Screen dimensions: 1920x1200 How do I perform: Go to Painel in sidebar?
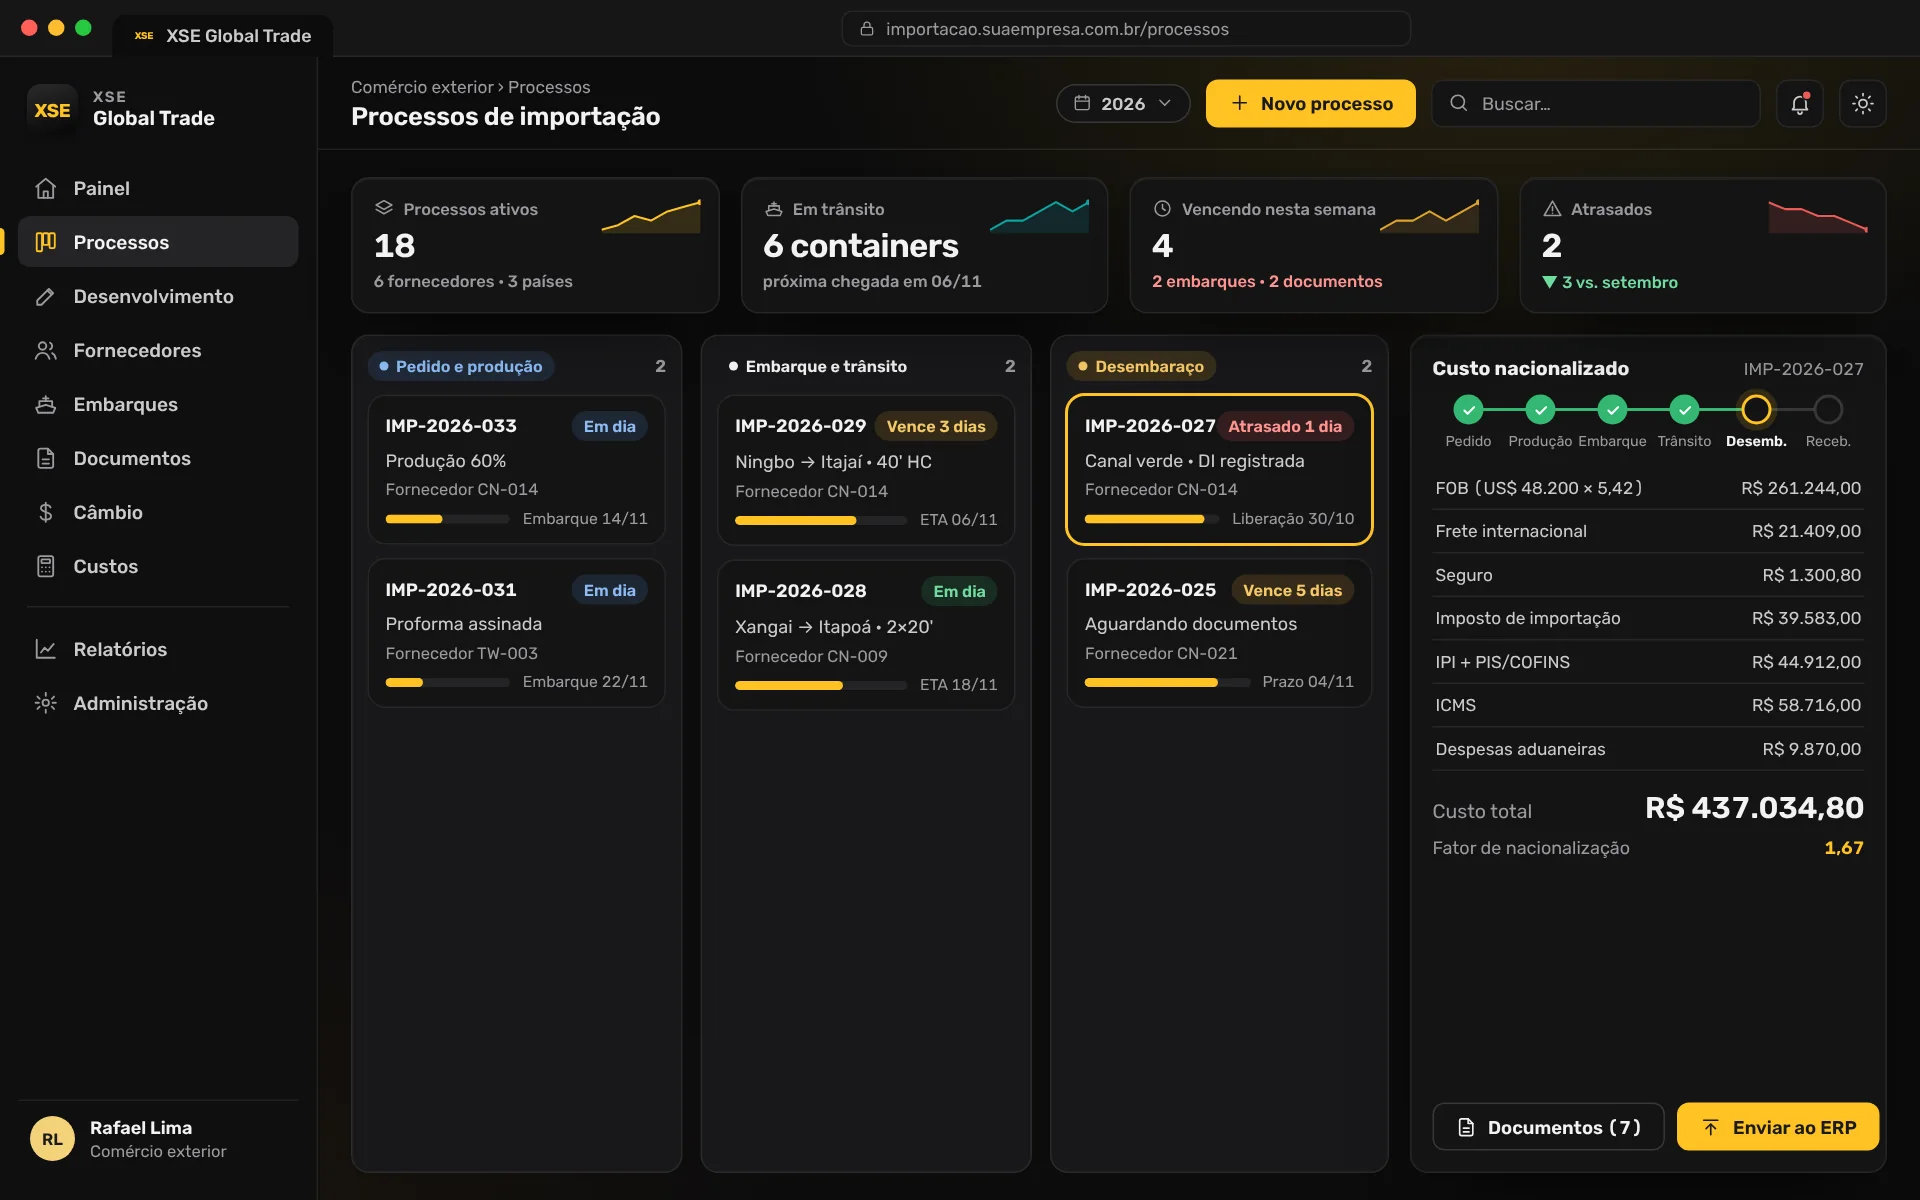pyautogui.click(x=158, y=188)
